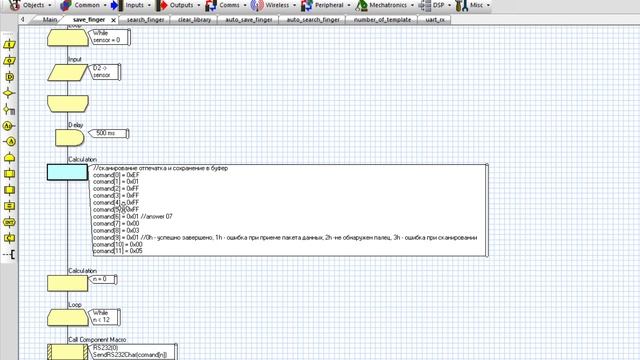Screen dimensions: 640x360
Task: Select the Loop icon in the left toolbar
Action: [x=9, y=158]
